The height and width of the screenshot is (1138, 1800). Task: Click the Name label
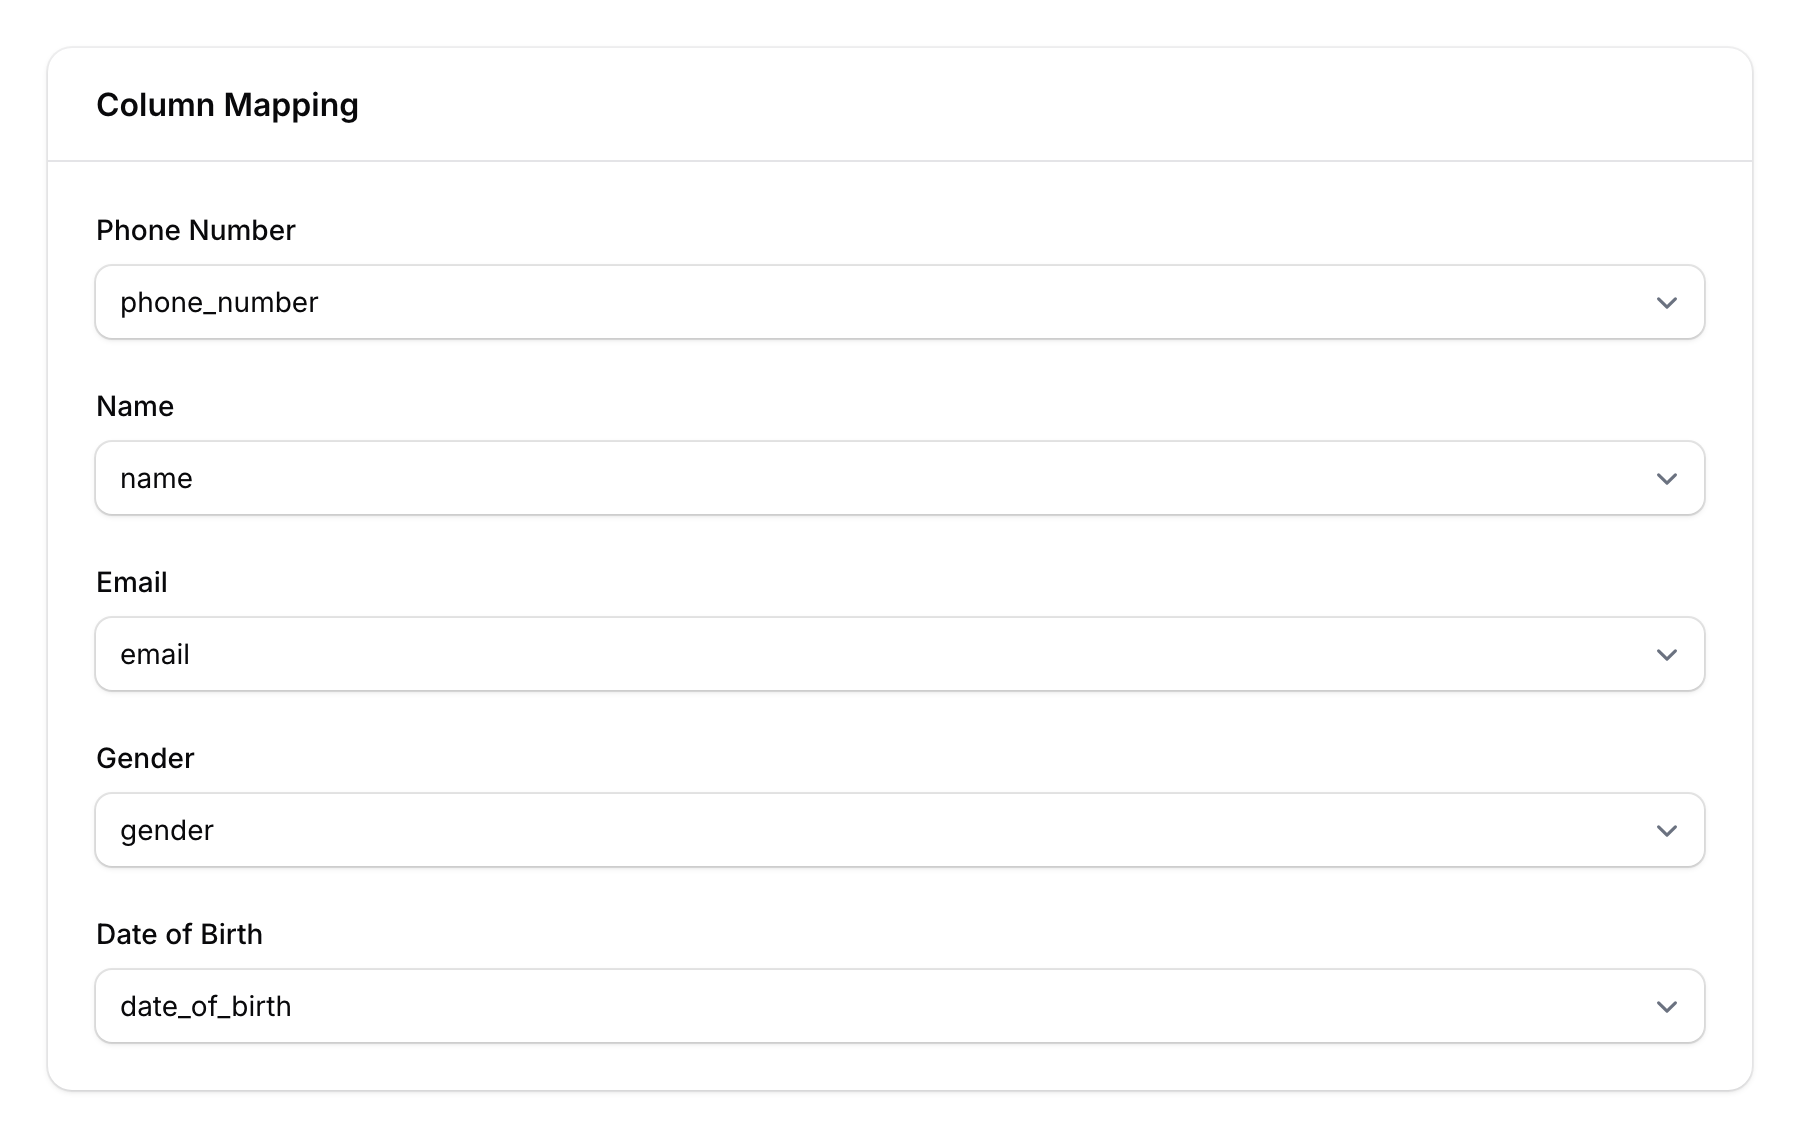(x=134, y=406)
